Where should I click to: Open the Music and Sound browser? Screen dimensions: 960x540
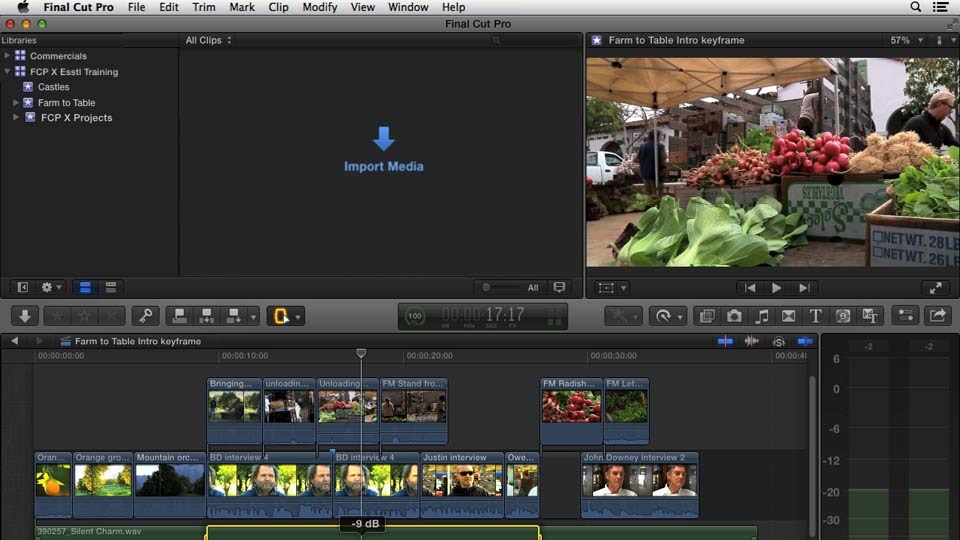pos(762,316)
